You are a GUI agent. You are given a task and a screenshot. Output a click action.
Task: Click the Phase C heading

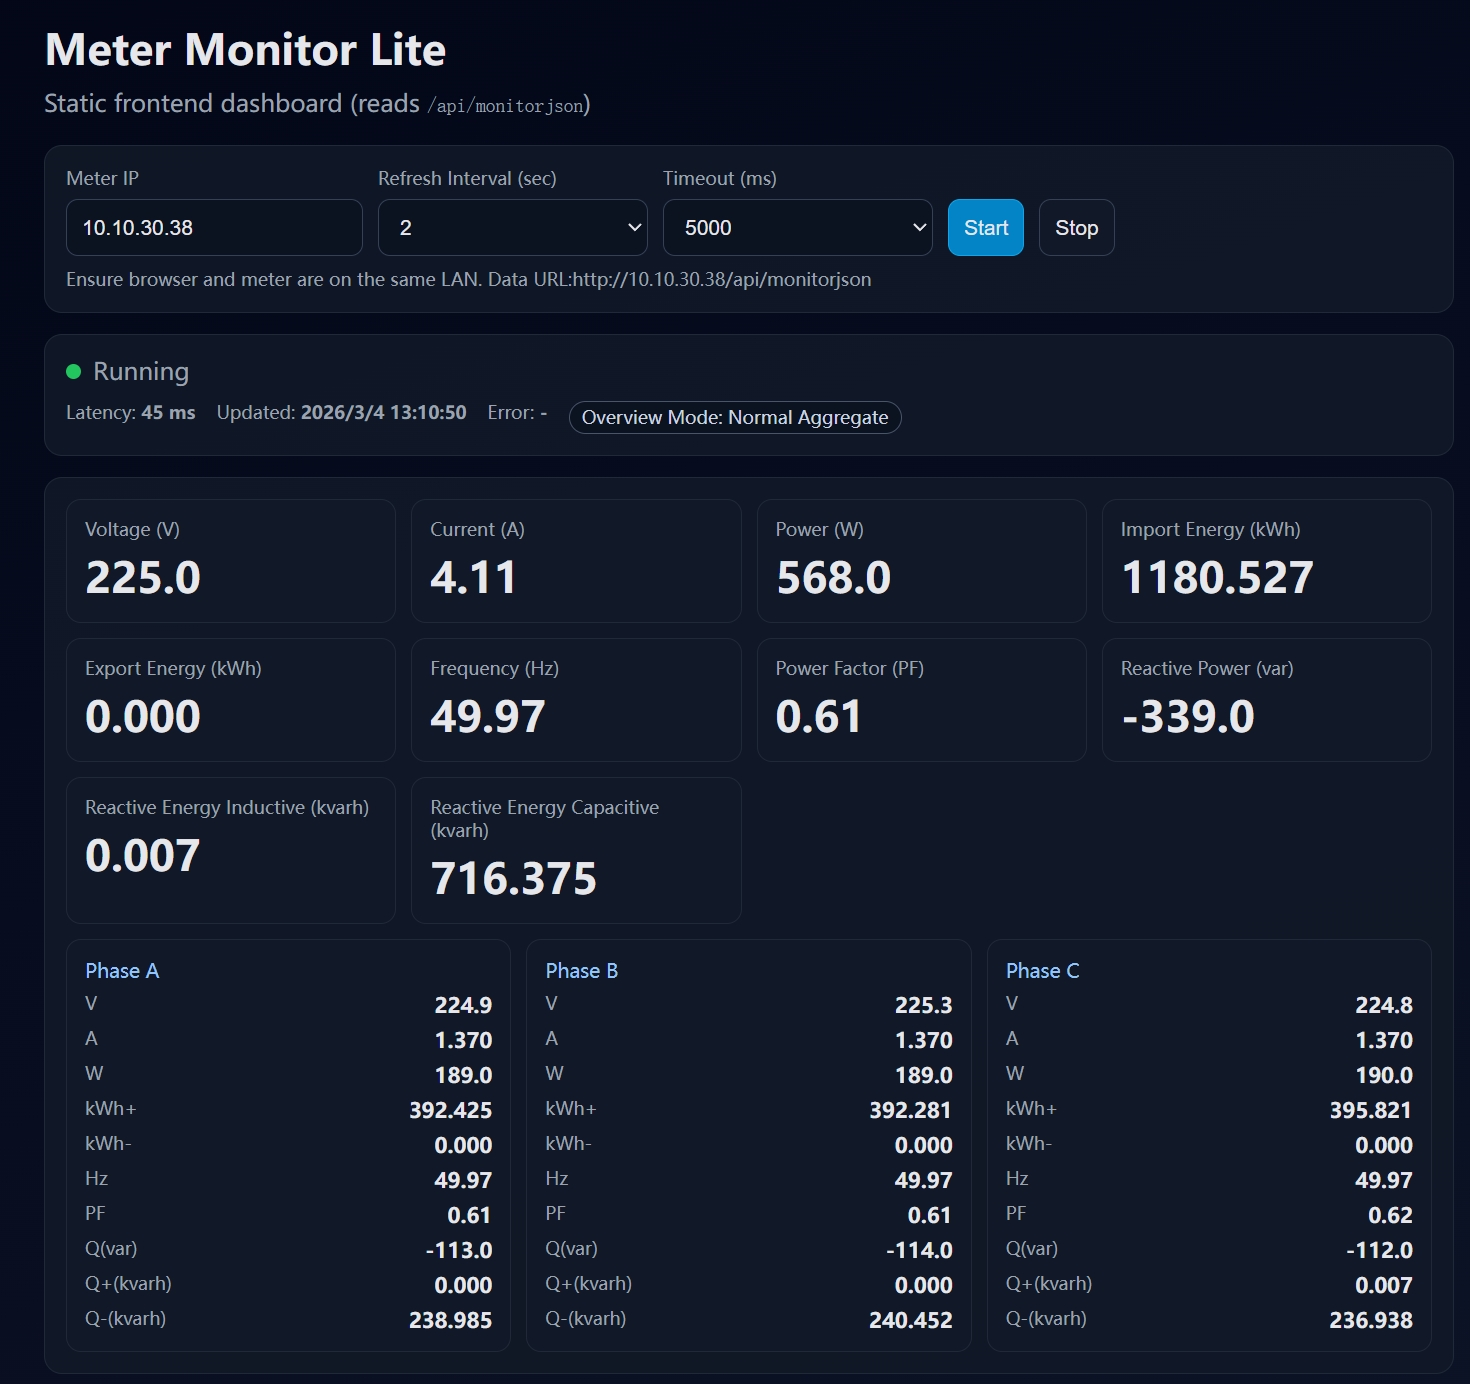tap(1042, 971)
